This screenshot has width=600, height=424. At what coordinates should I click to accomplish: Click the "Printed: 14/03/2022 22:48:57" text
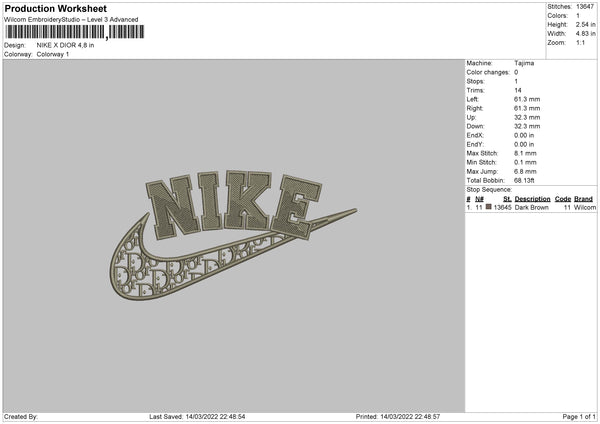coord(398,417)
